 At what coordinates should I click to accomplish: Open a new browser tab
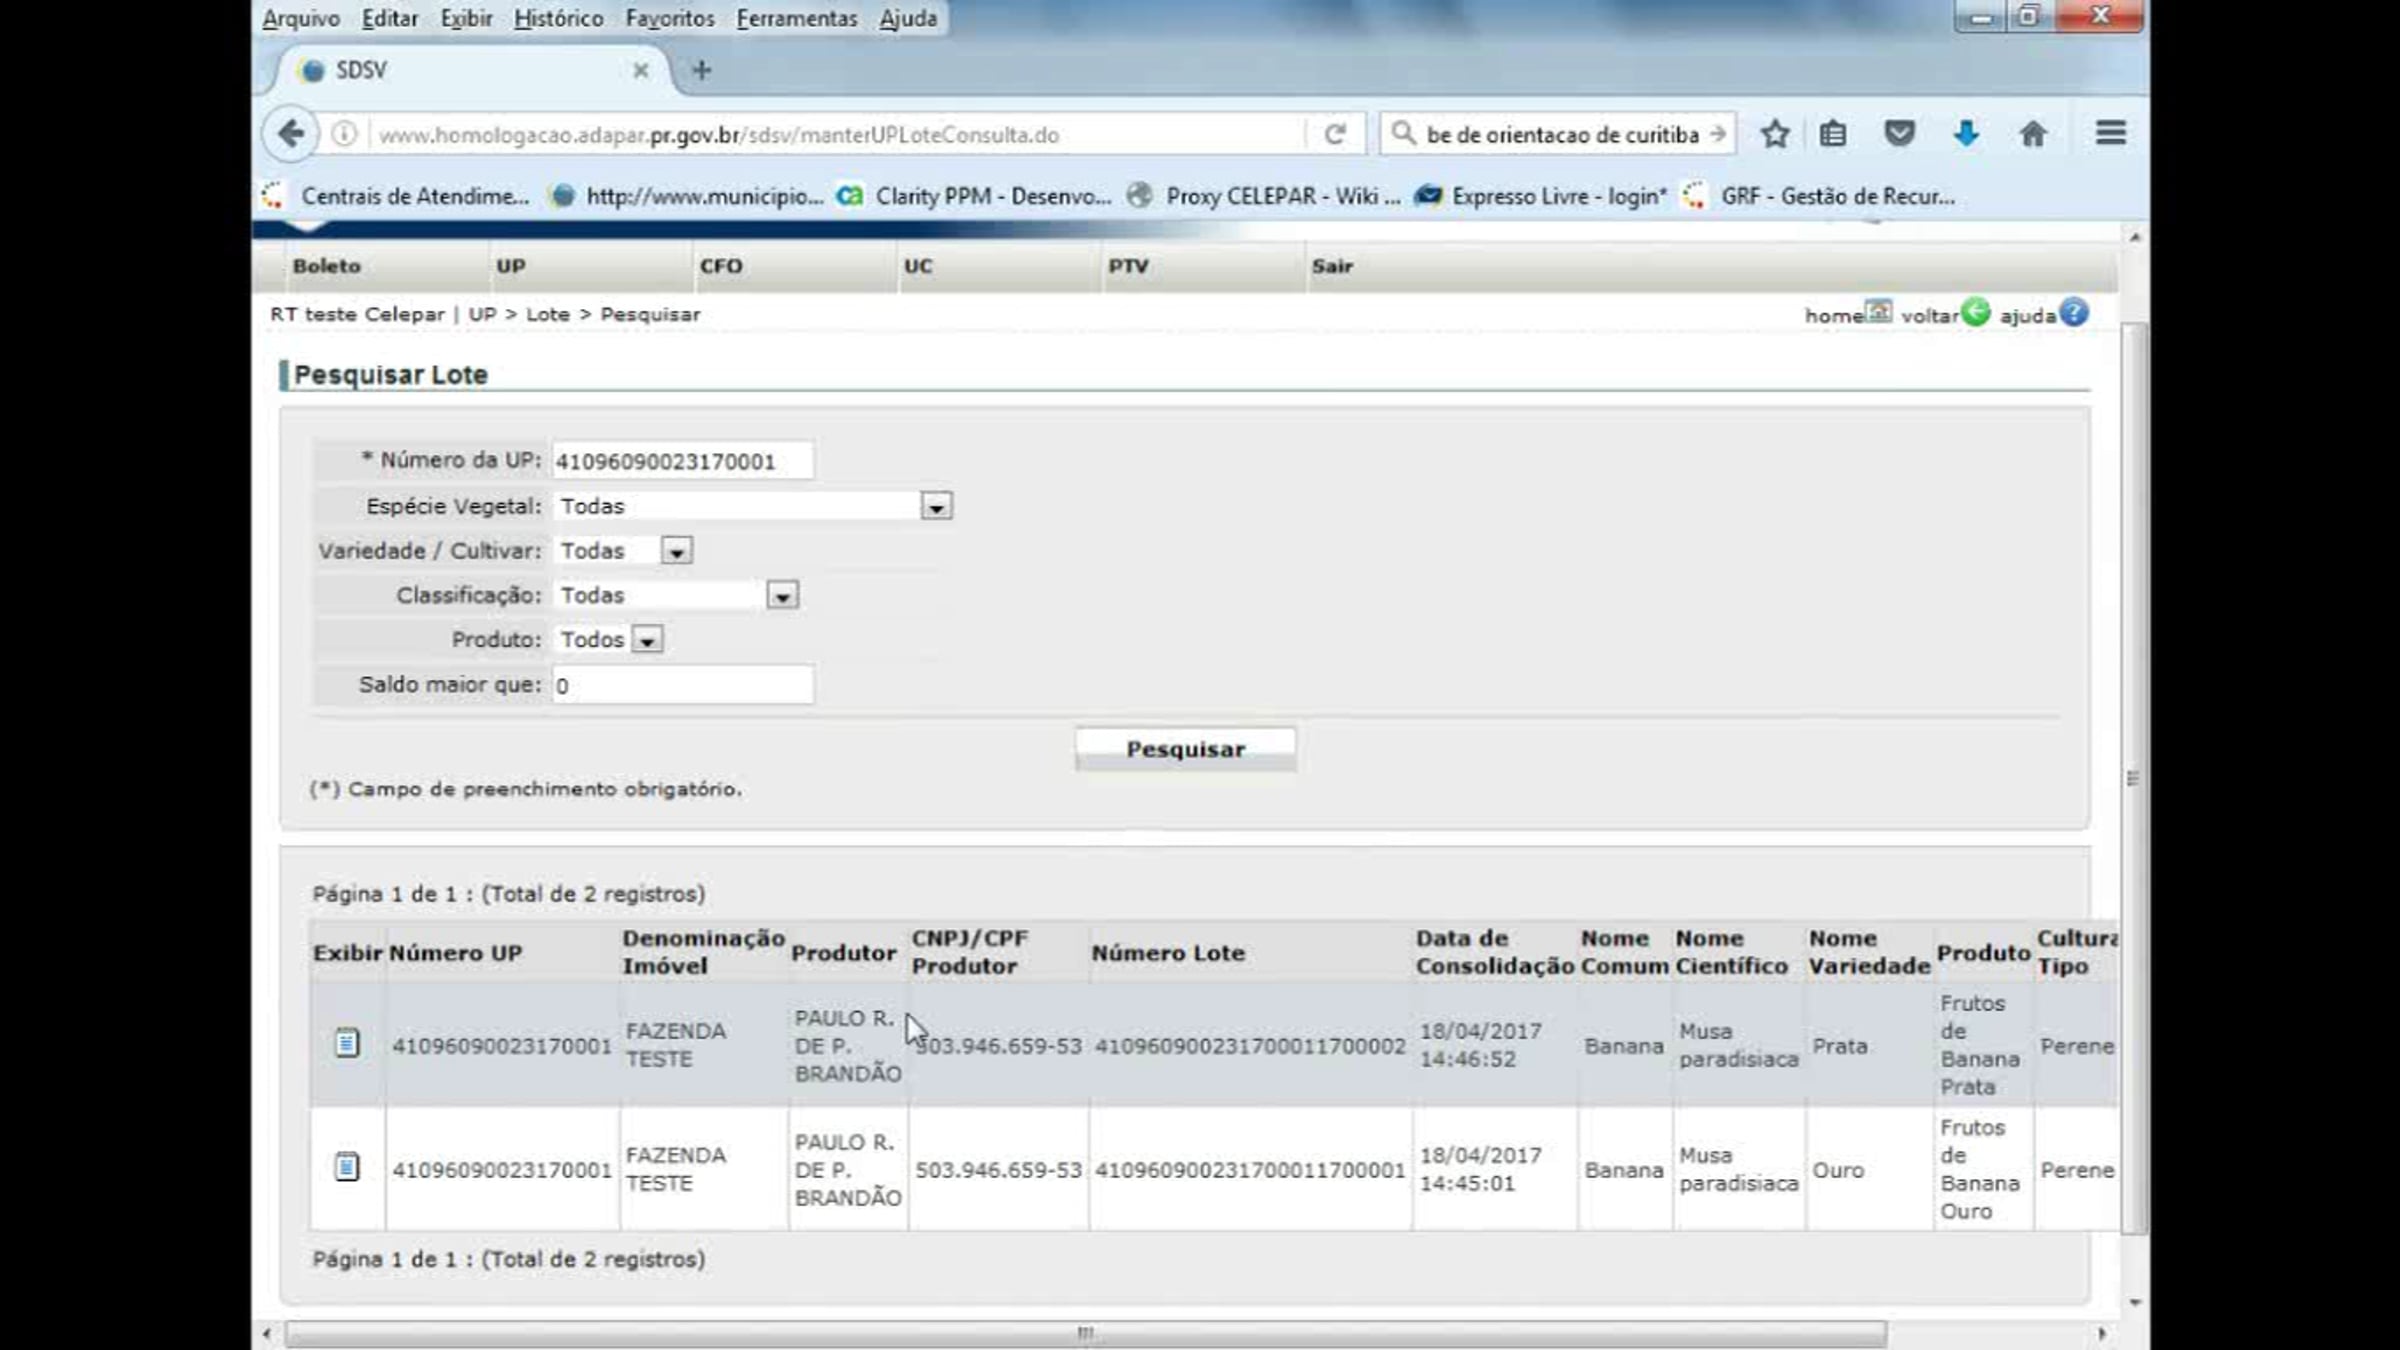(x=702, y=70)
